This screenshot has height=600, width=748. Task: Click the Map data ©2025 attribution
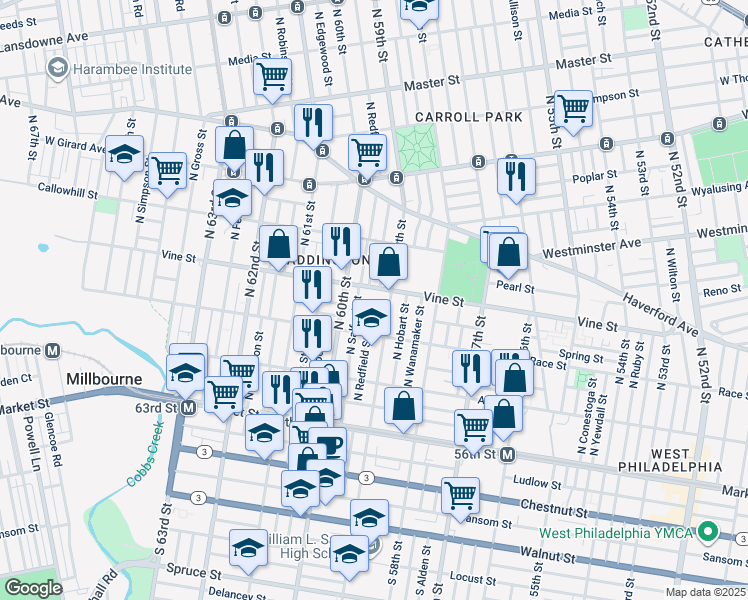(706, 592)
